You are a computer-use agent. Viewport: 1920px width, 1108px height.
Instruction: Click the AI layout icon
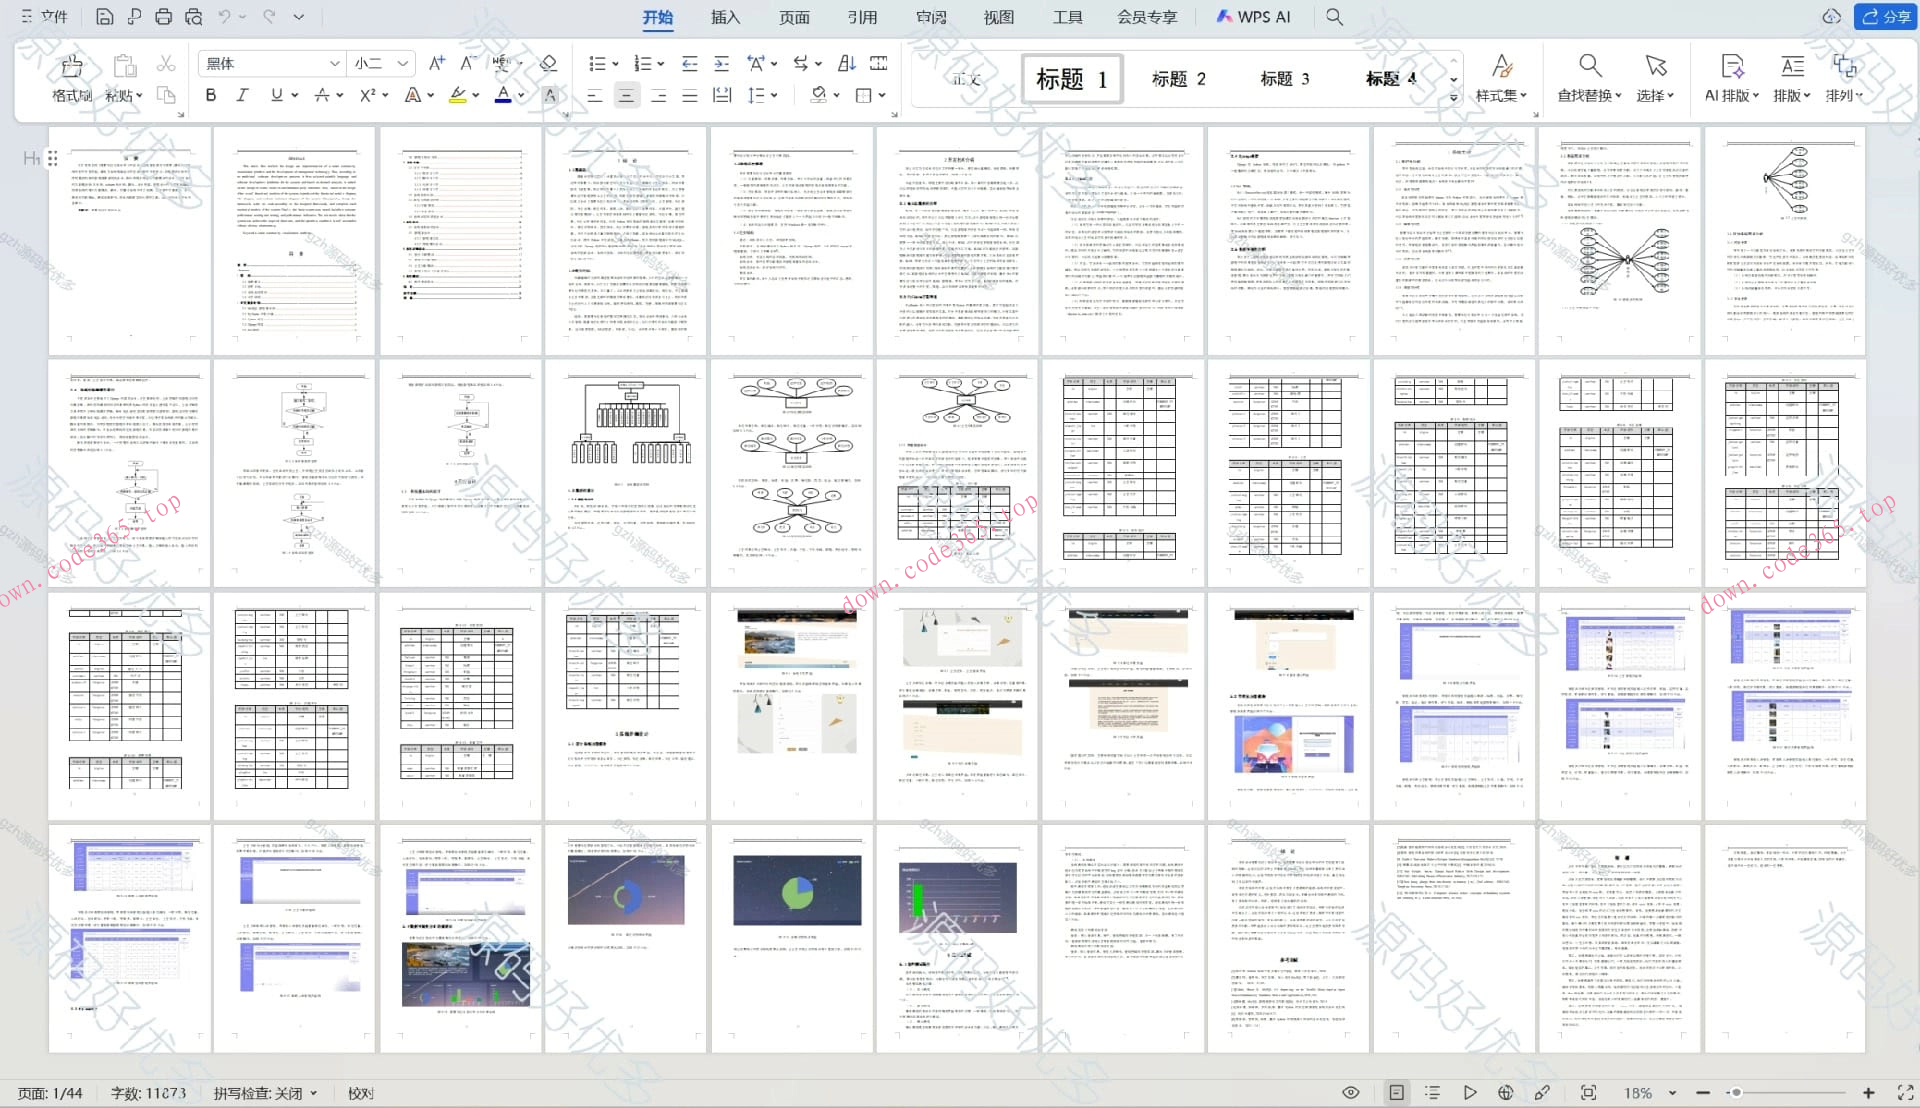(x=1732, y=66)
